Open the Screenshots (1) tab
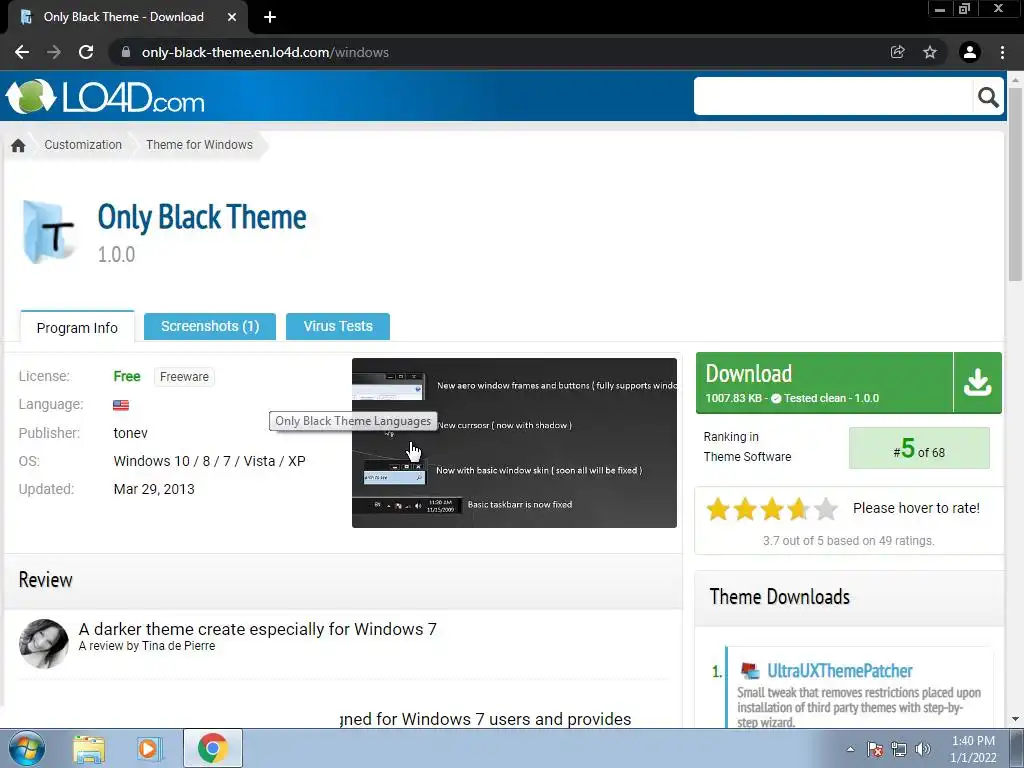This screenshot has width=1024, height=768. (x=210, y=326)
